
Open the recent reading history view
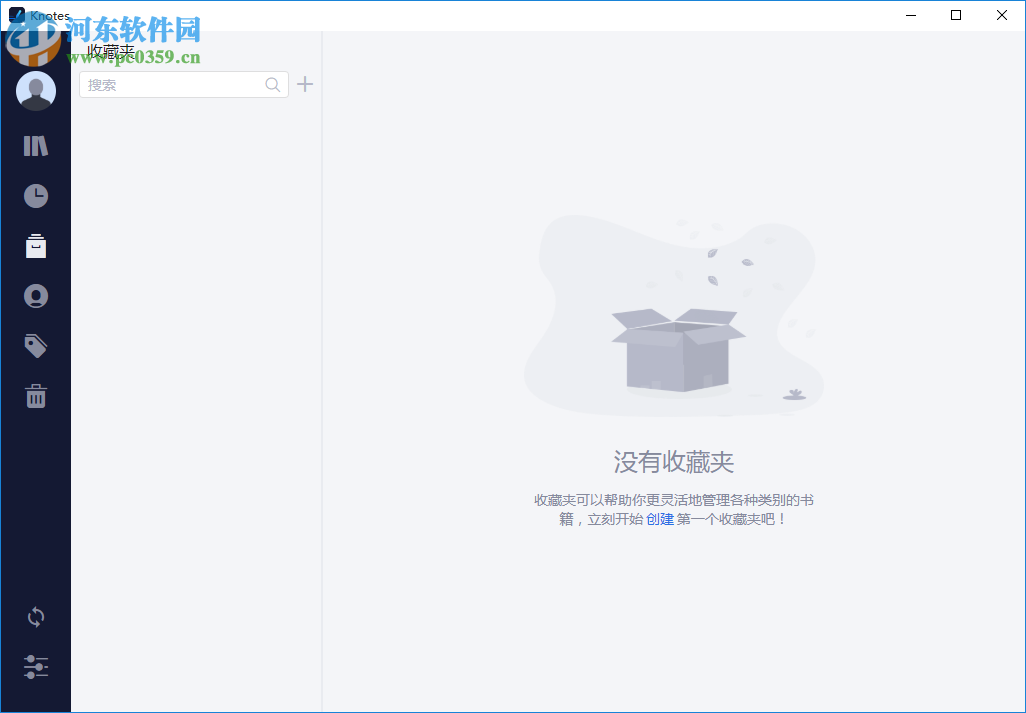tap(36, 196)
